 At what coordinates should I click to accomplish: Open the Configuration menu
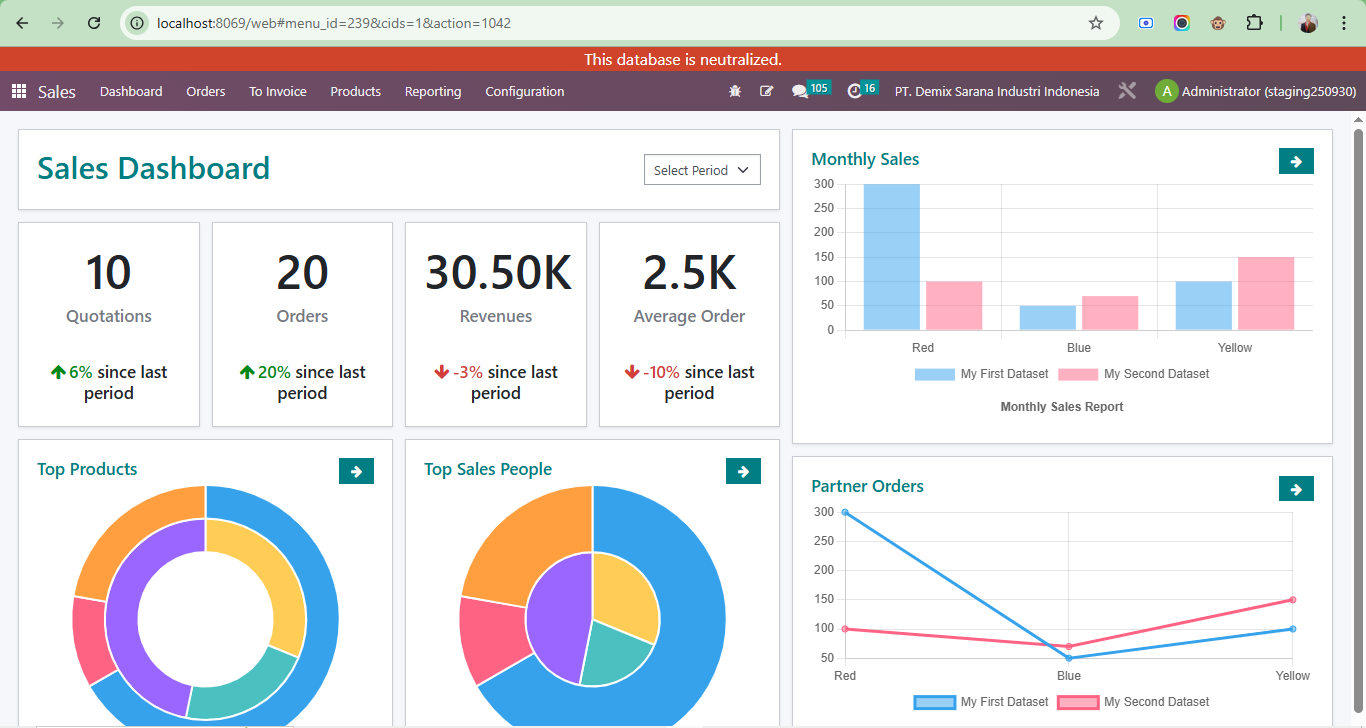pyautogui.click(x=525, y=91)
